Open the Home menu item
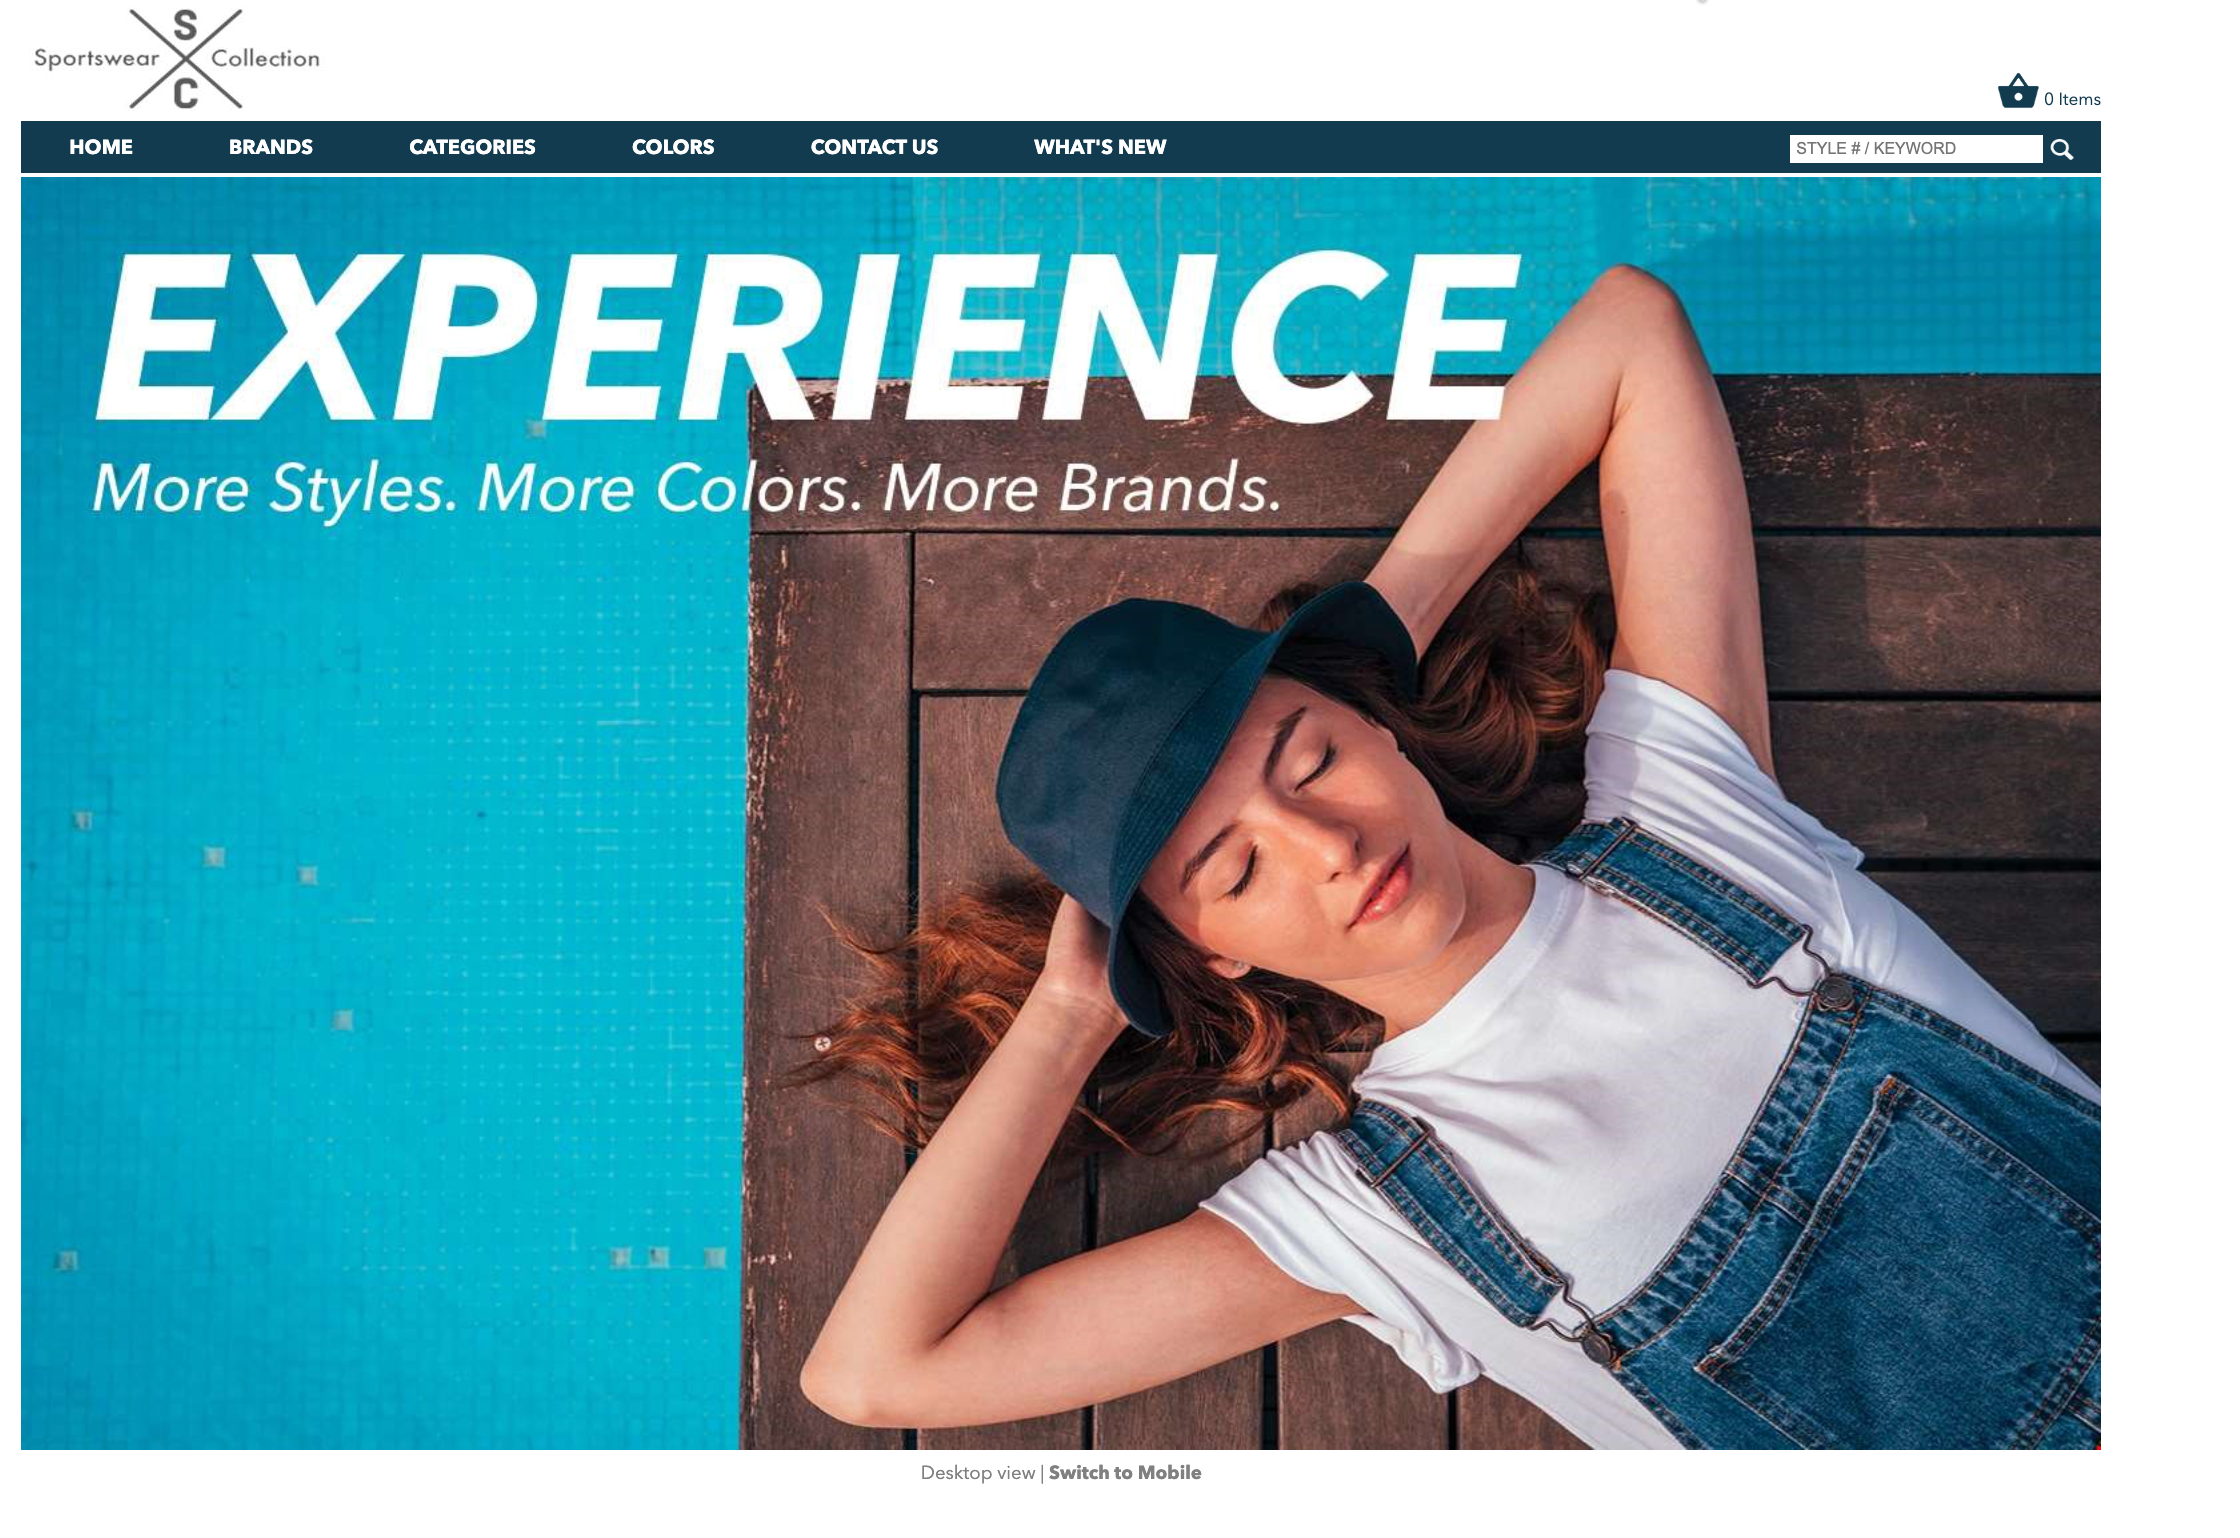This screenshot has width=2240, height=1538. click(101, 147)
